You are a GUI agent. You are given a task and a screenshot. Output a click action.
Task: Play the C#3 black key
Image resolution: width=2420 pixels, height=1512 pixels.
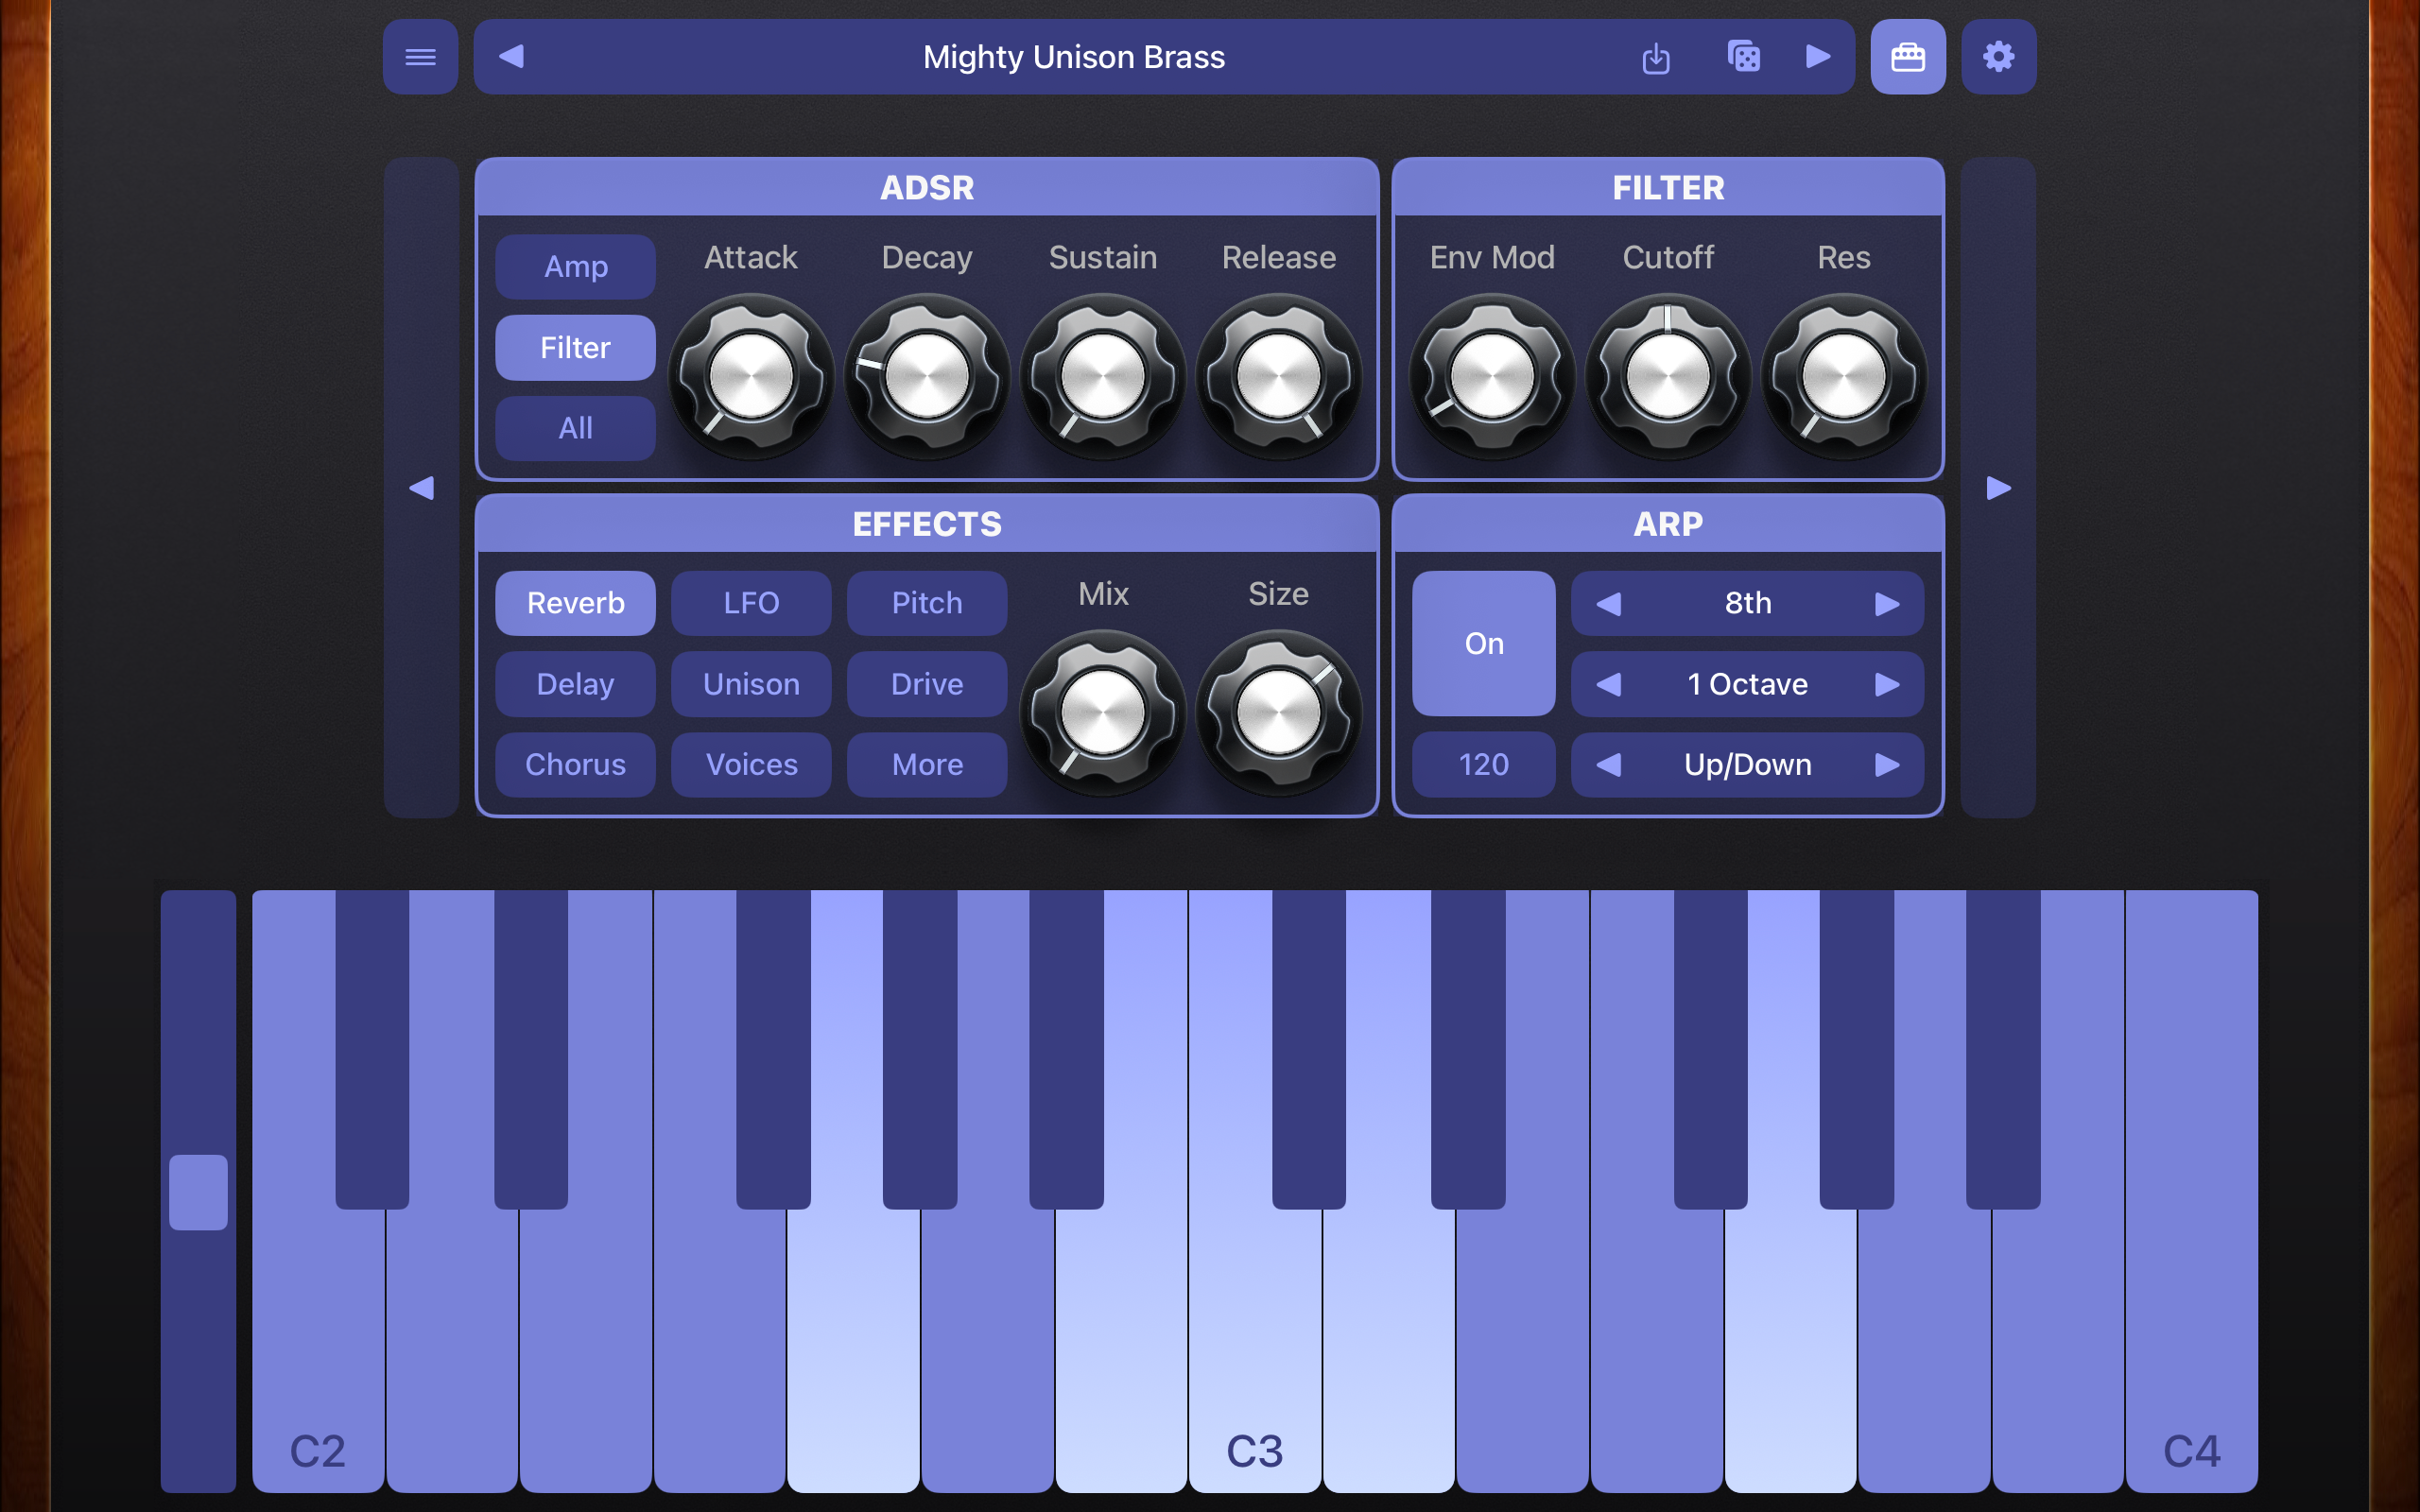(1309, 1048)
